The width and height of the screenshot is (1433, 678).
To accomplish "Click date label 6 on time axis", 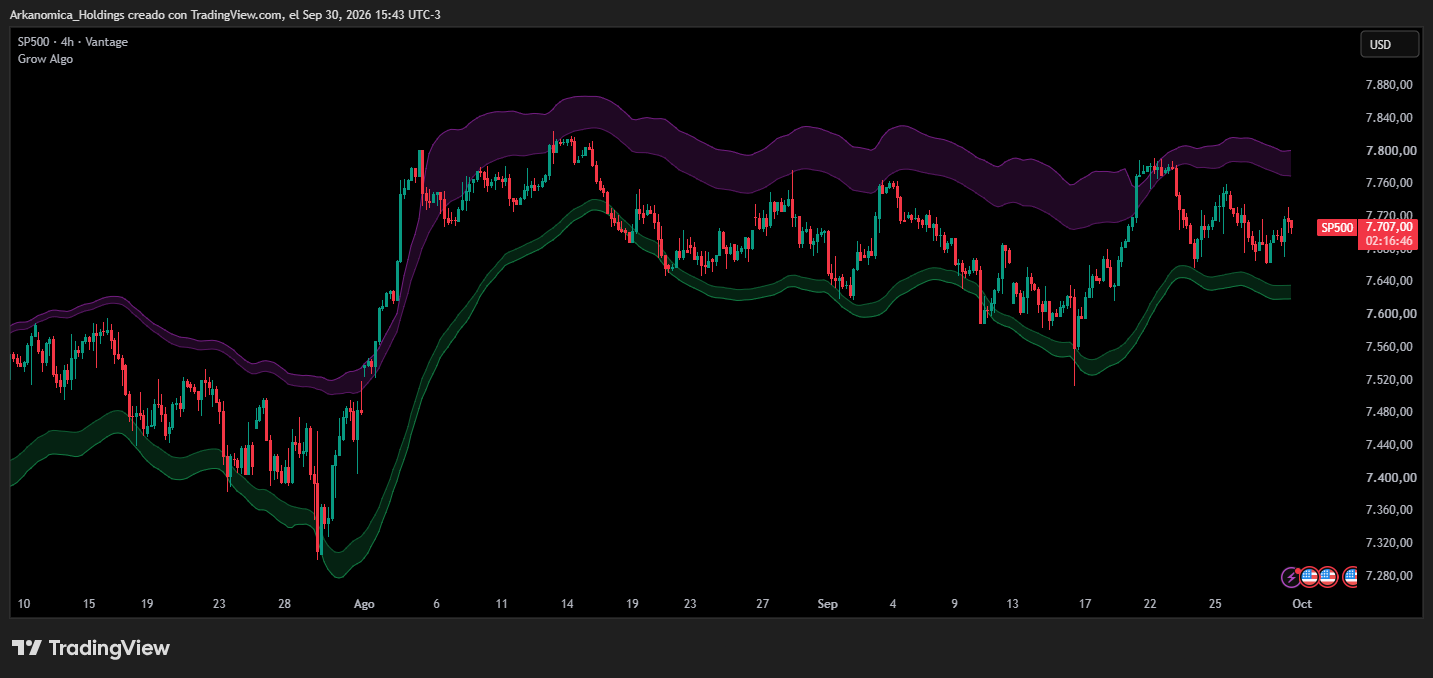I will [x=436, y=604].
